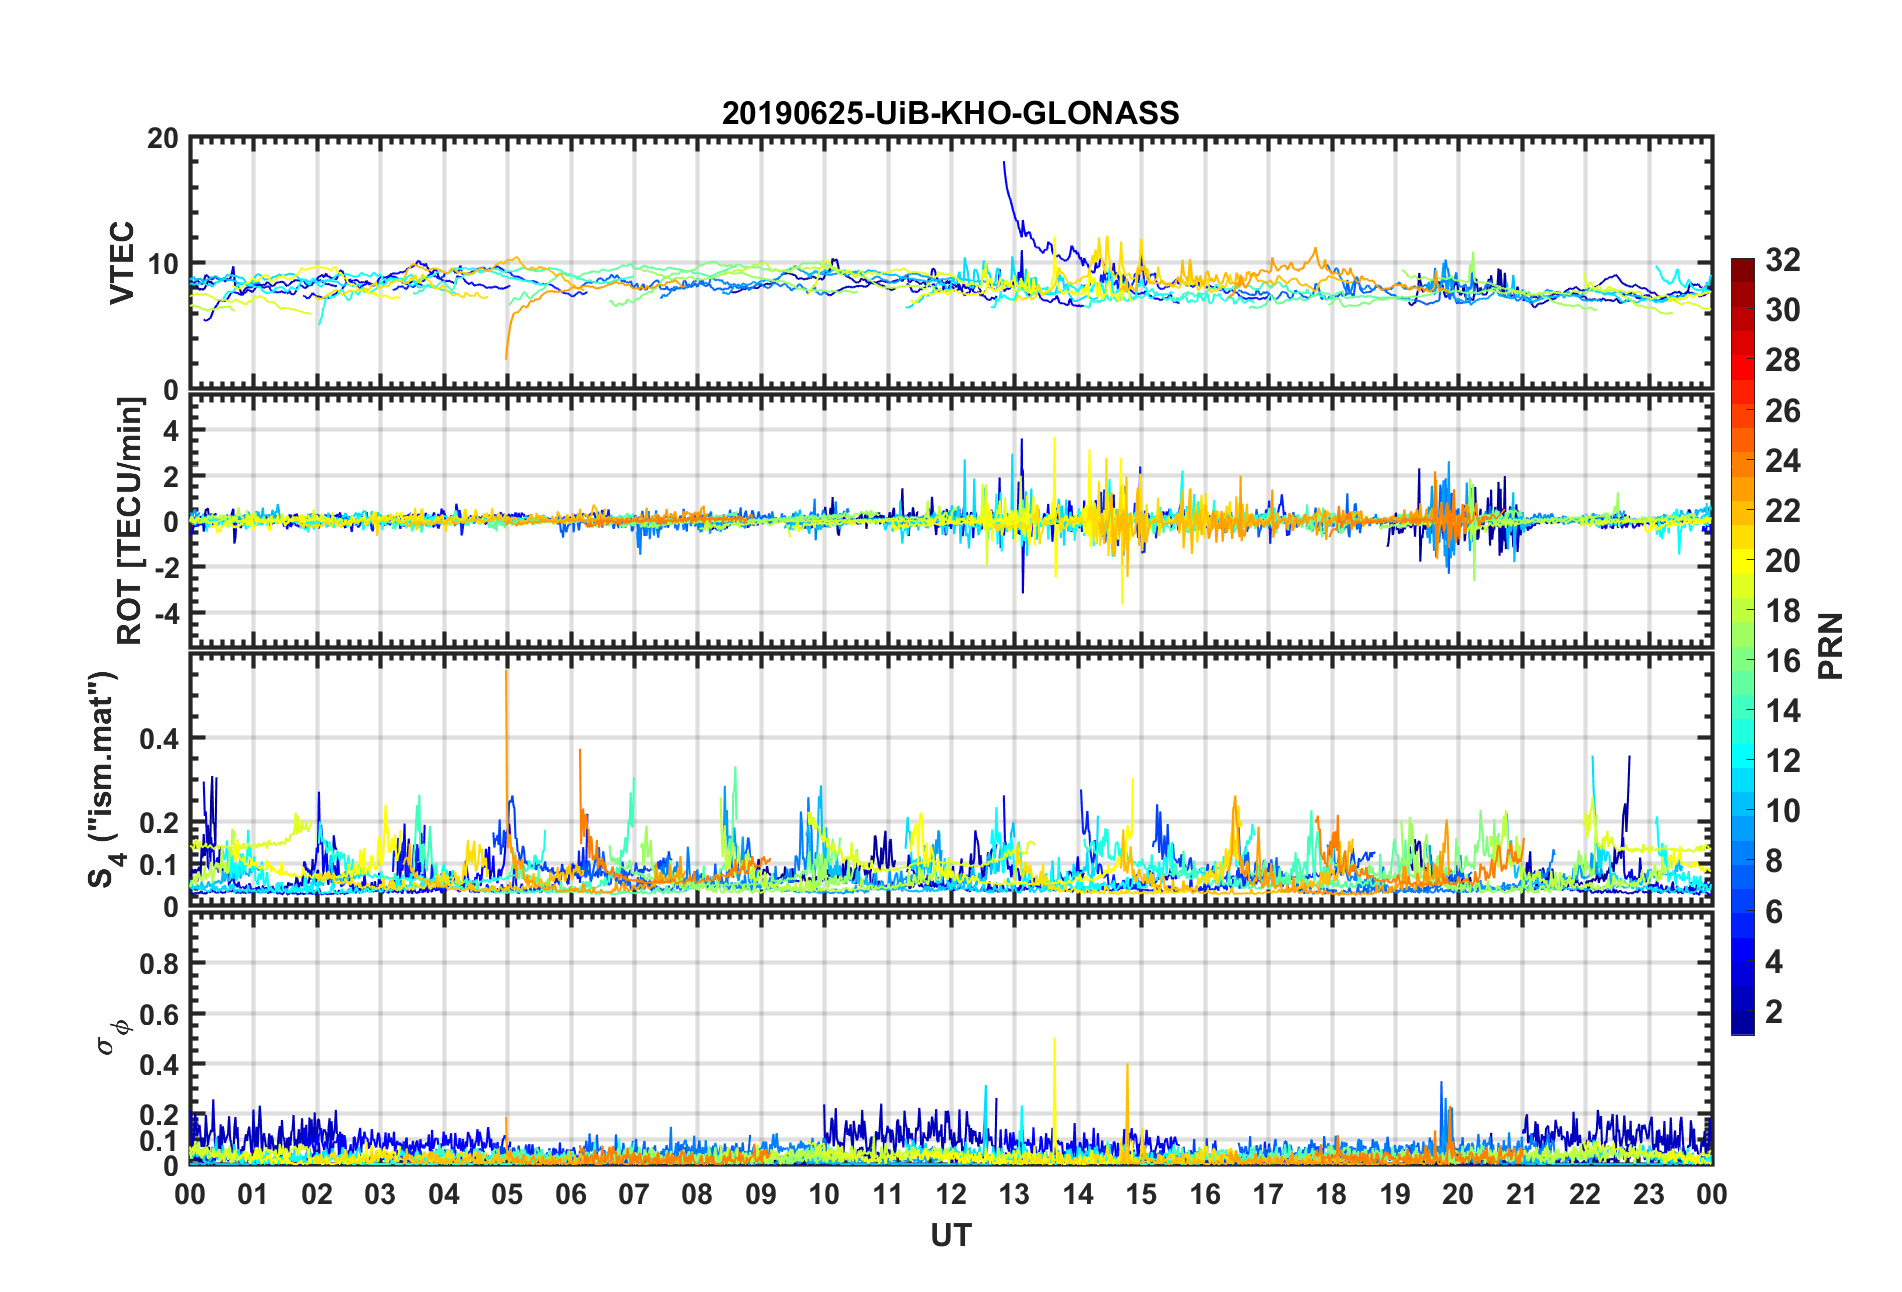Click UT axis tick label 19

pyautogui.click(x=1395, y=1194)
